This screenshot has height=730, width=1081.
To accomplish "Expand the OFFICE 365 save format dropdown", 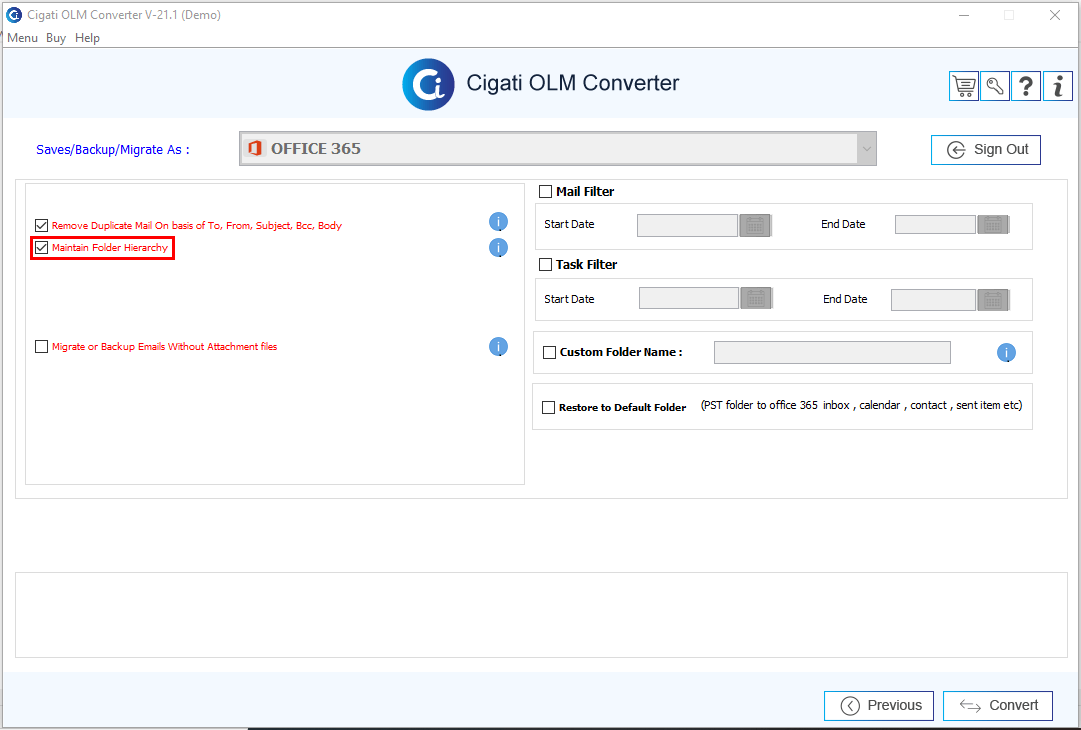I will click(x=867, y=148).
